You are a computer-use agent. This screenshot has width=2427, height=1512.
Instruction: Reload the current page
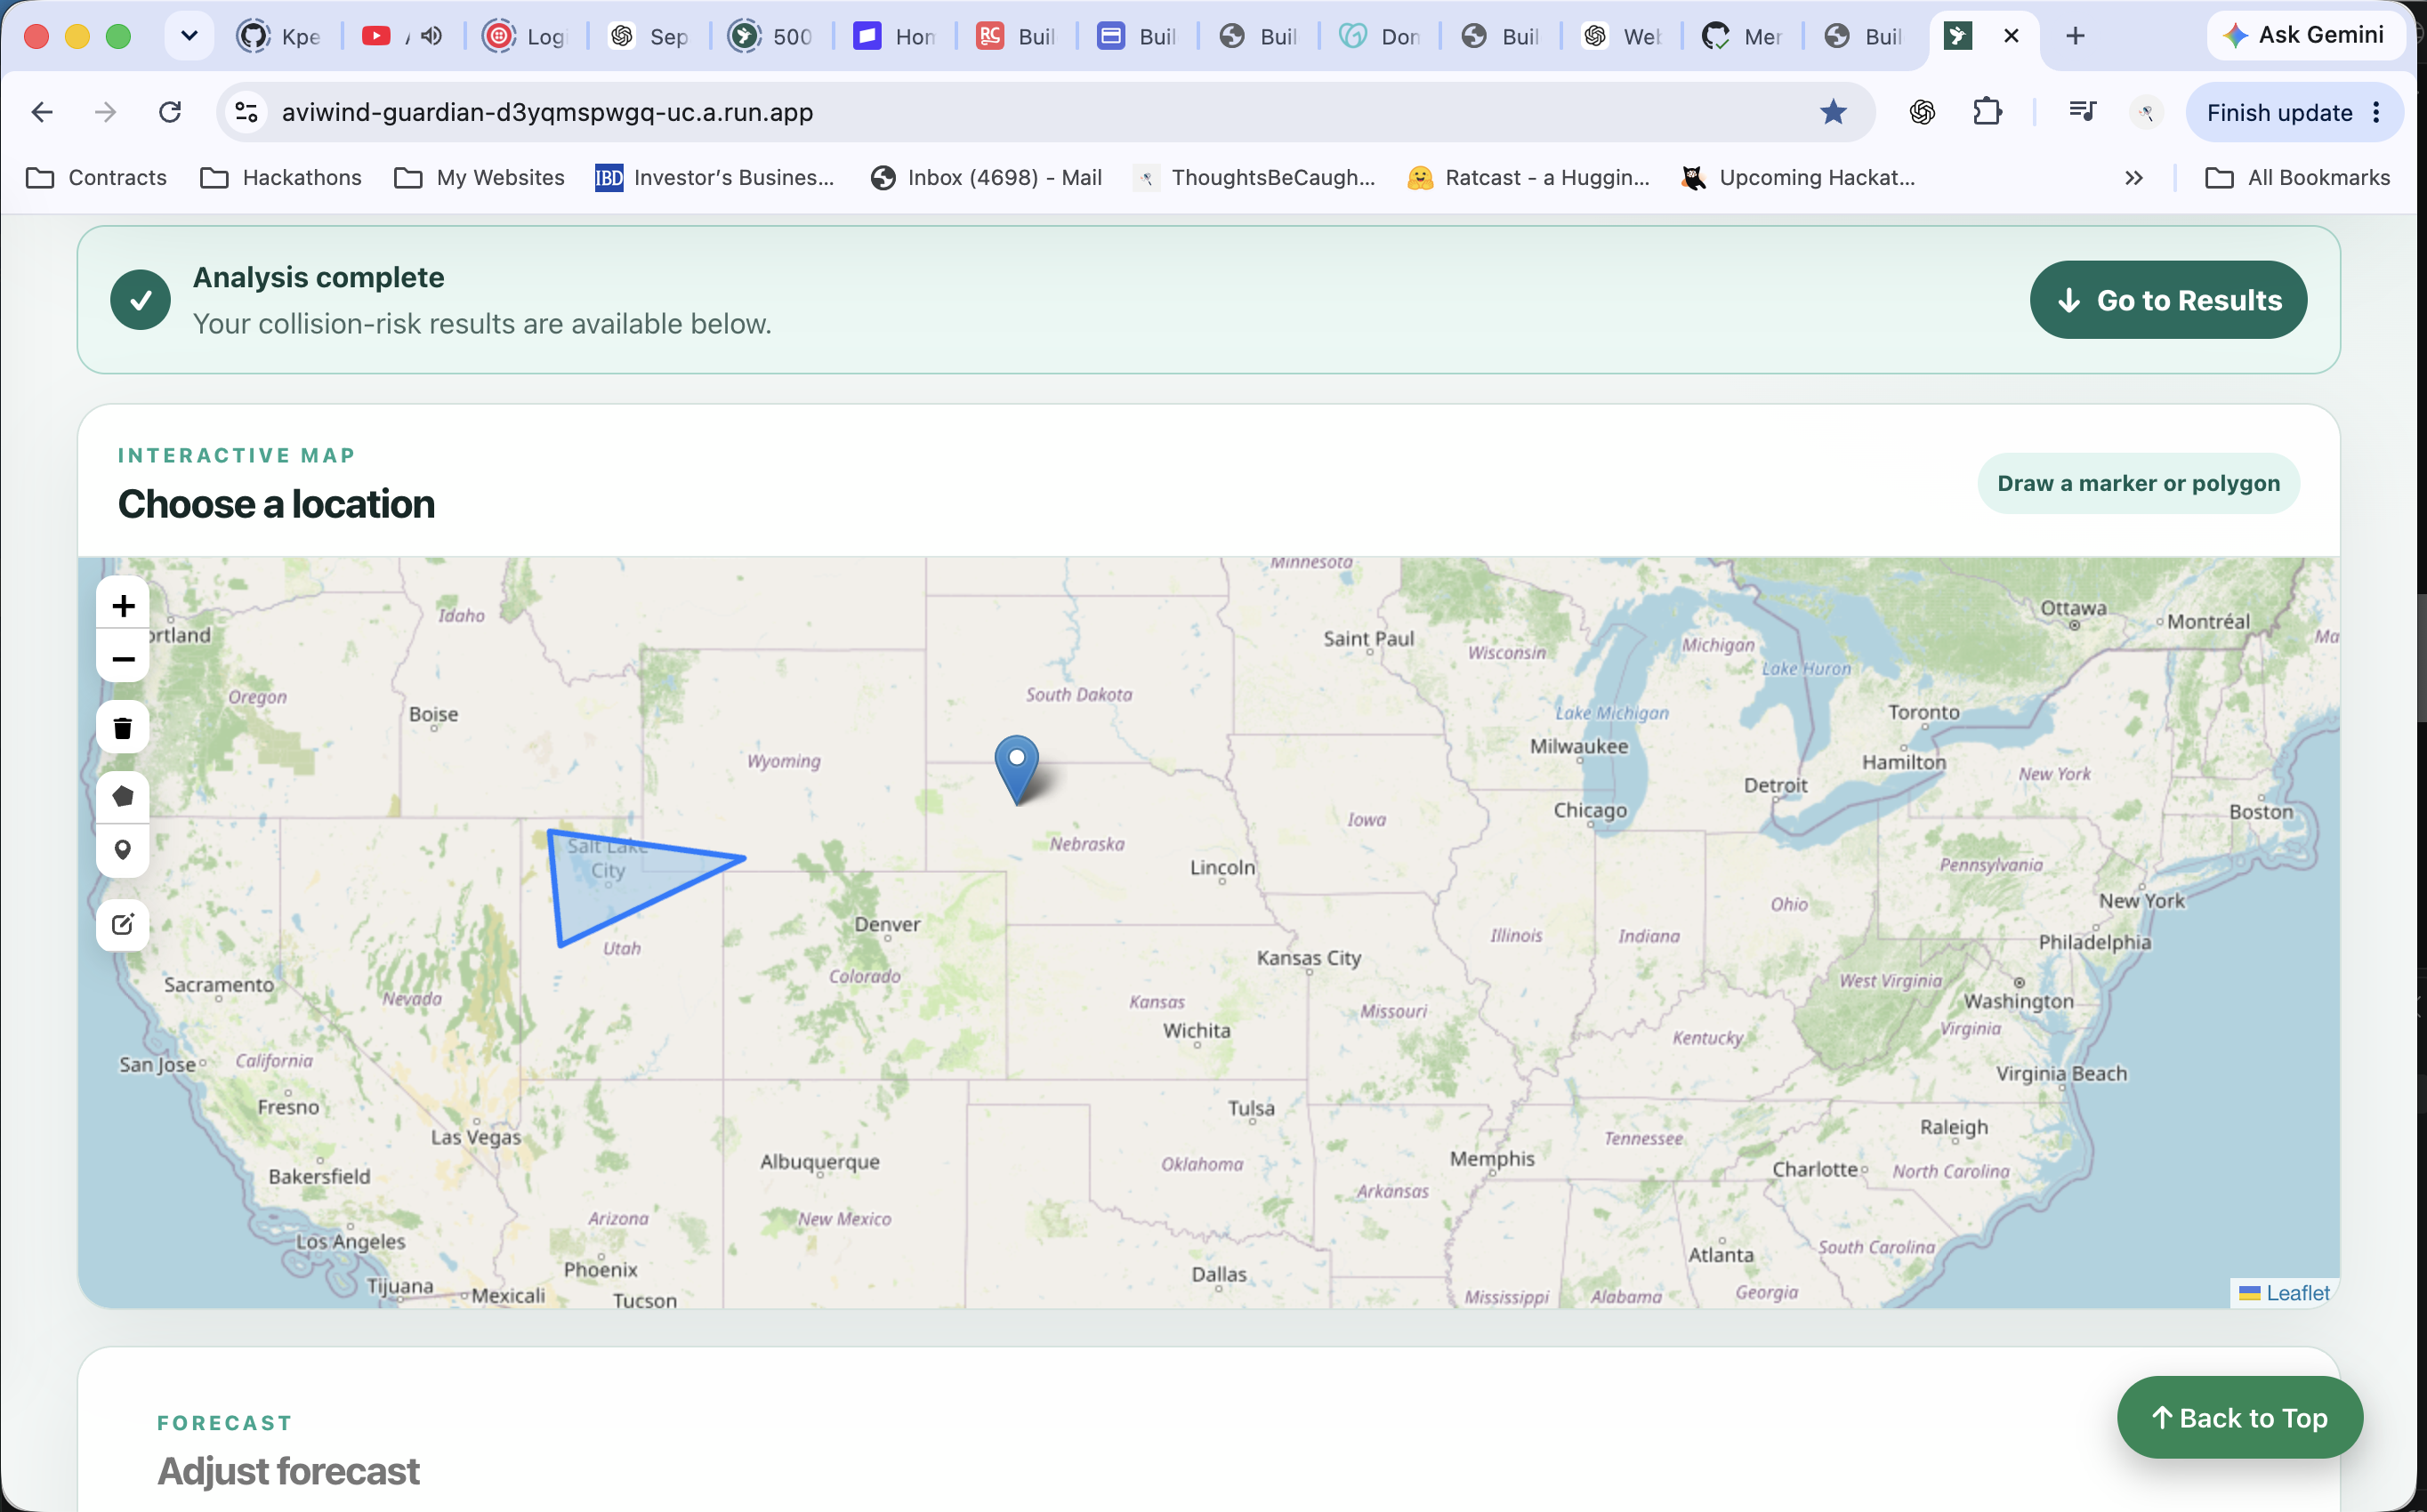[170, 112]
